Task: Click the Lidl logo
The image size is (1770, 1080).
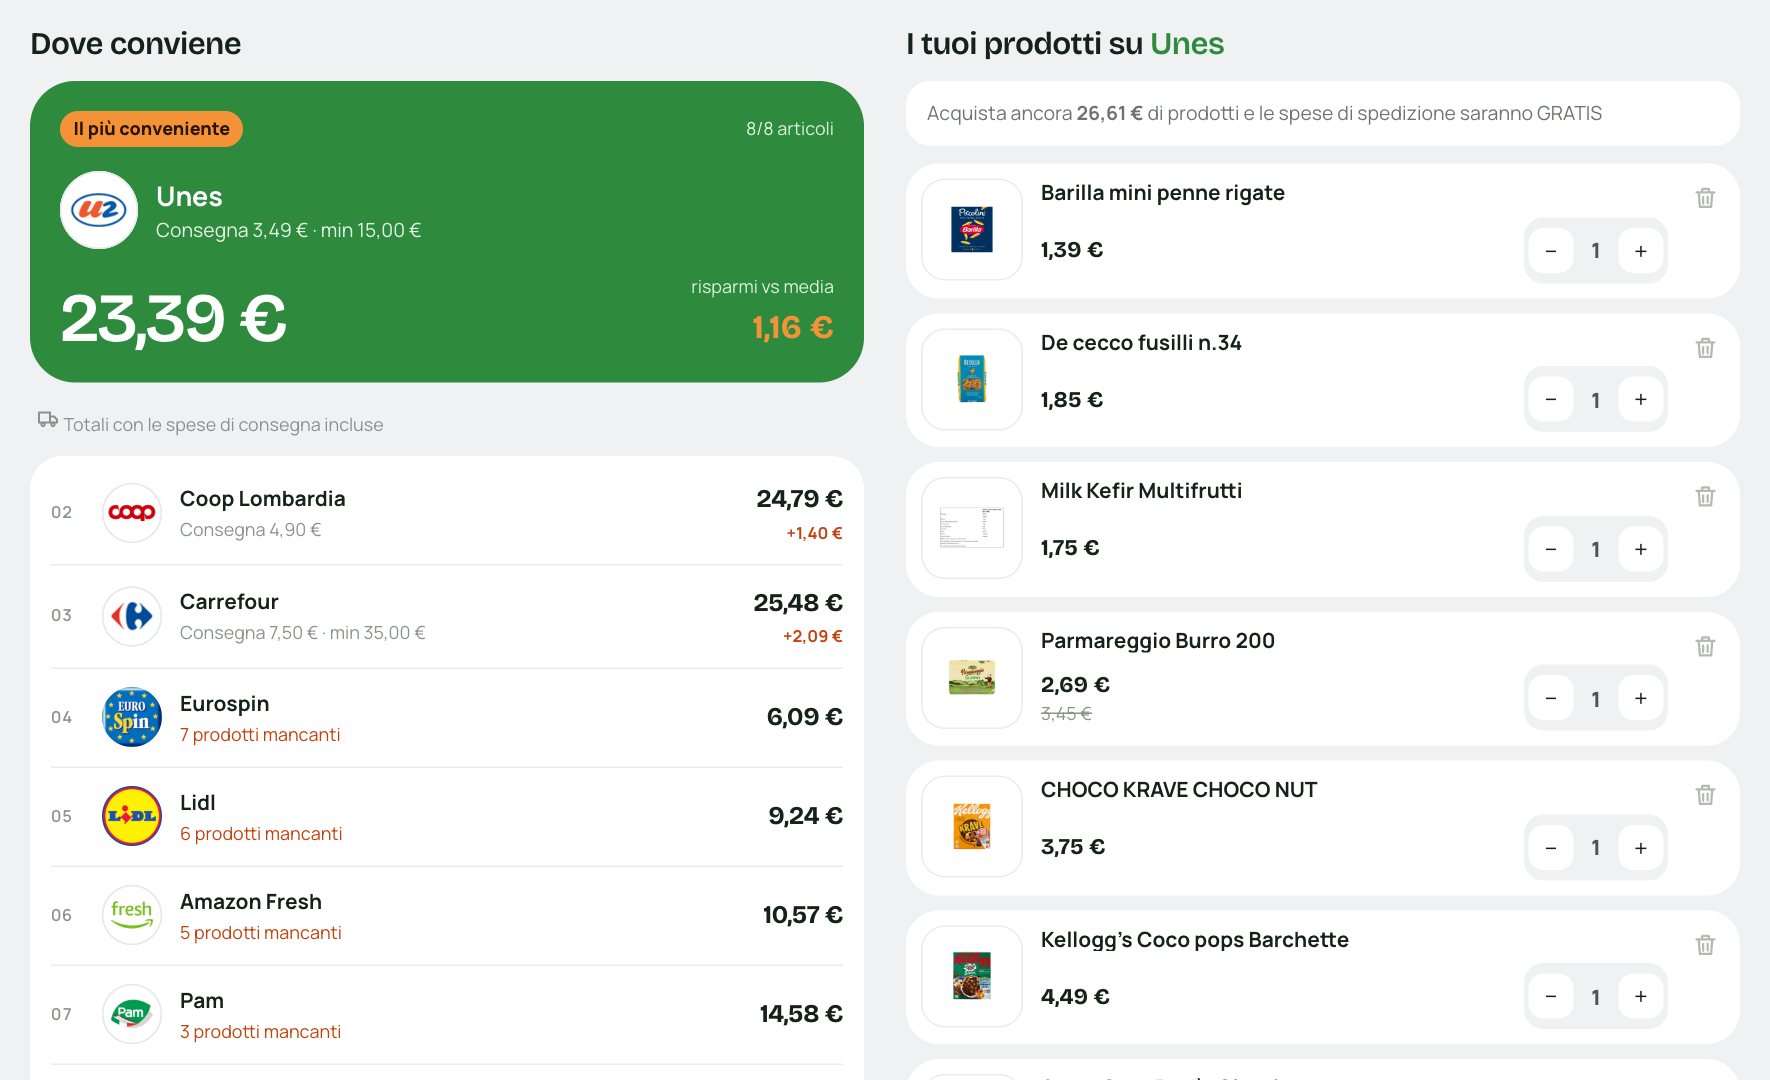Action: coord(132,816)
